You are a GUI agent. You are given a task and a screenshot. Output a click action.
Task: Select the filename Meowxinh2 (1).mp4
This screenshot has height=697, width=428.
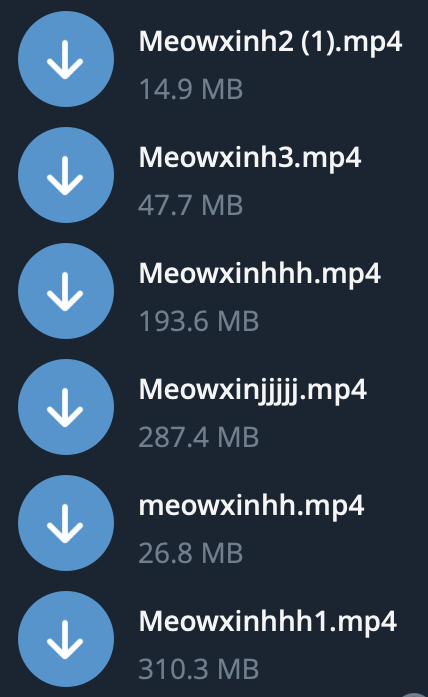[270, 42]
